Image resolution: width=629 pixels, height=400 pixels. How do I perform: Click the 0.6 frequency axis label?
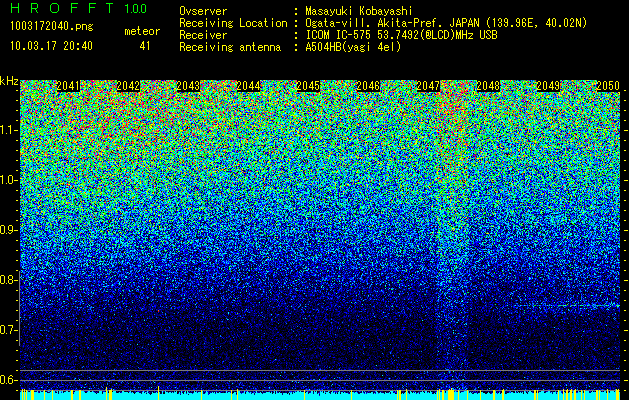pos(8,380)
